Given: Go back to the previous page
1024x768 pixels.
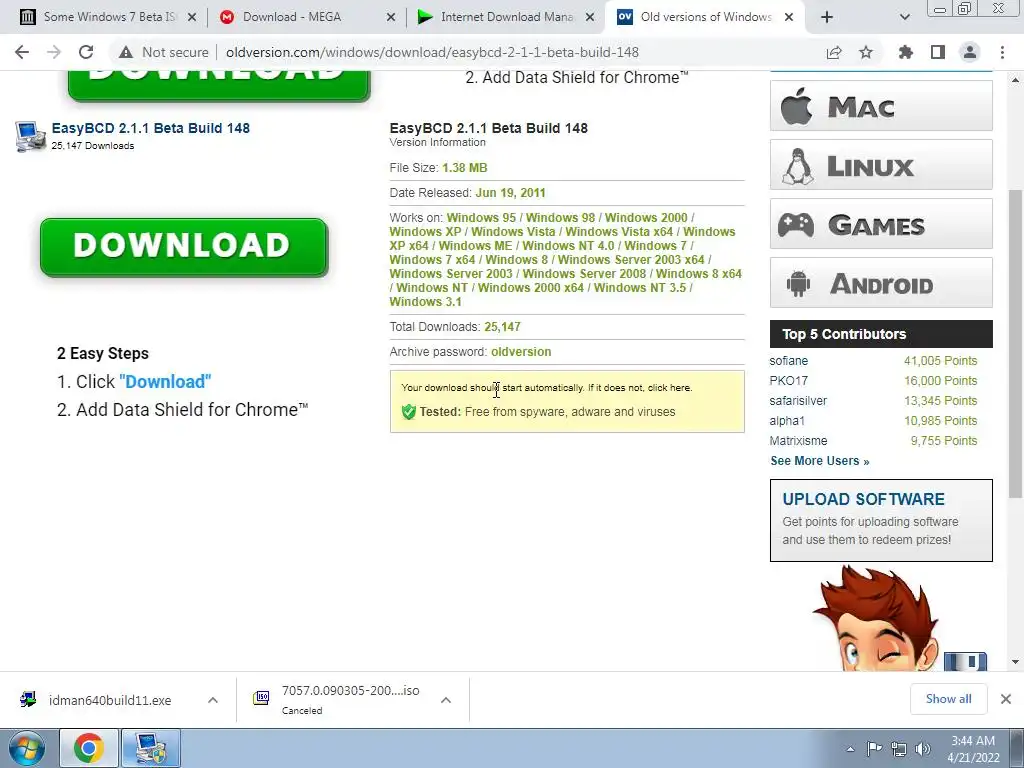Looking at the screenshot, I should [x=22, y=52].
